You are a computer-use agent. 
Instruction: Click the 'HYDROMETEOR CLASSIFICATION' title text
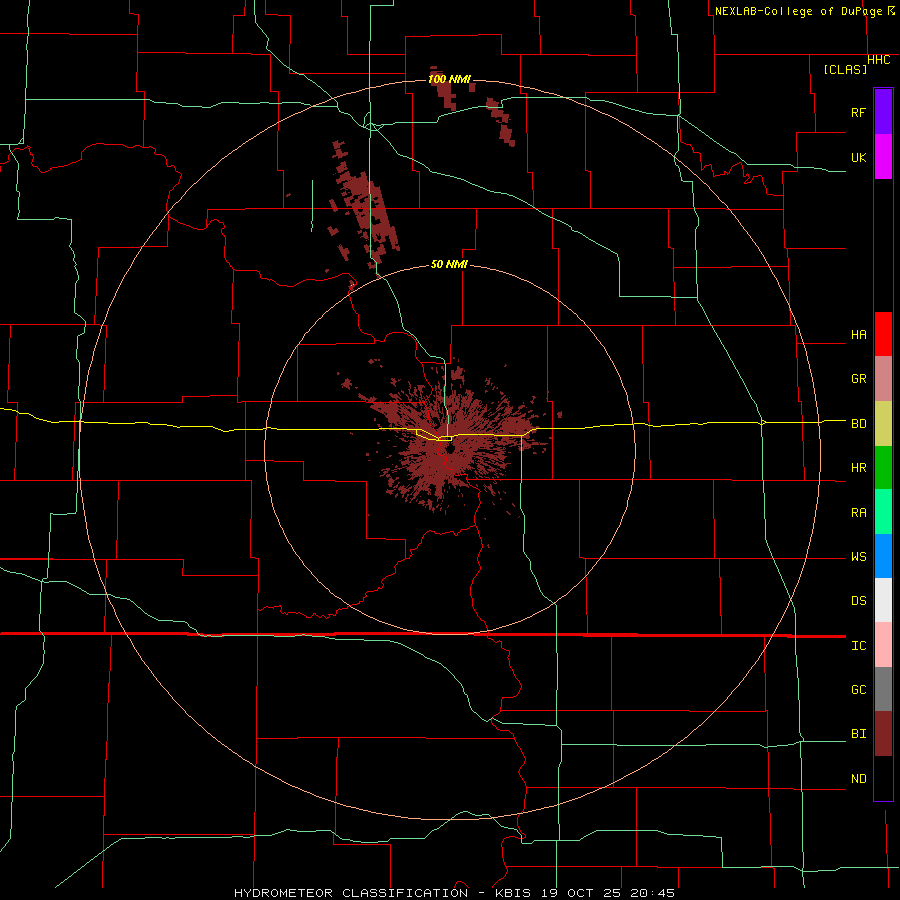[351, 893]
